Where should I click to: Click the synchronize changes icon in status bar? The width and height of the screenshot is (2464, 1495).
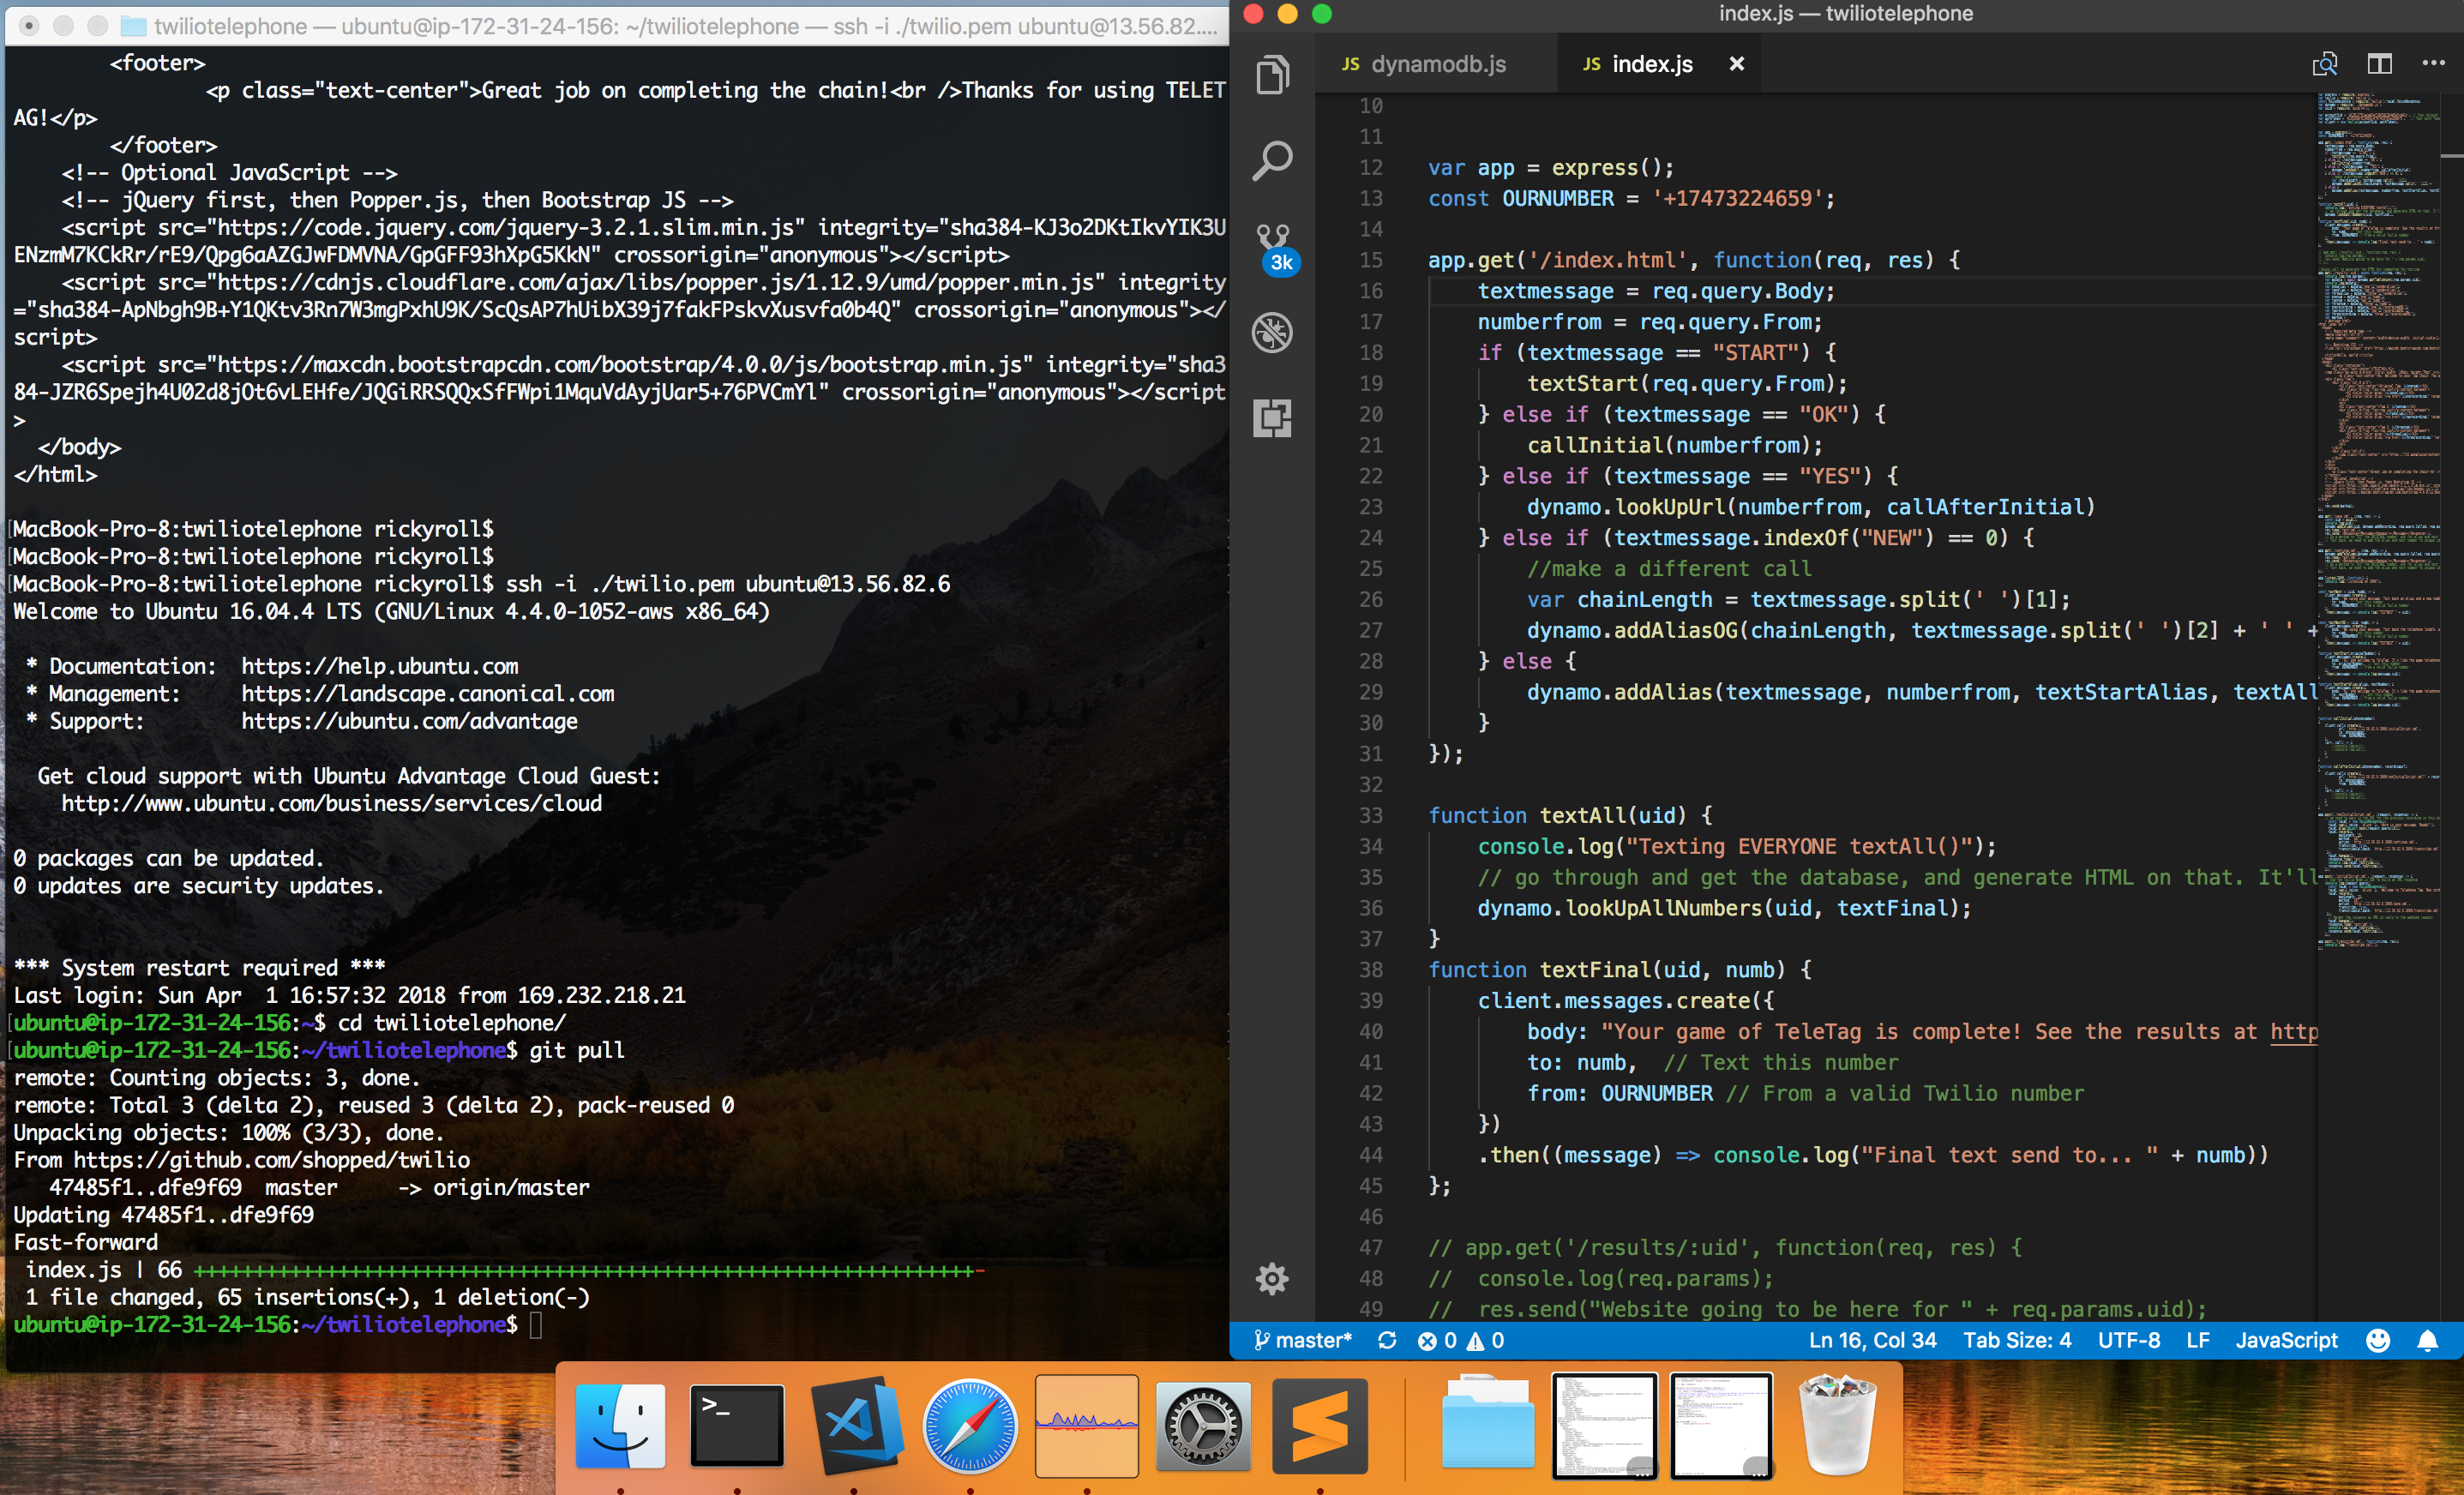point(1387,1340)
